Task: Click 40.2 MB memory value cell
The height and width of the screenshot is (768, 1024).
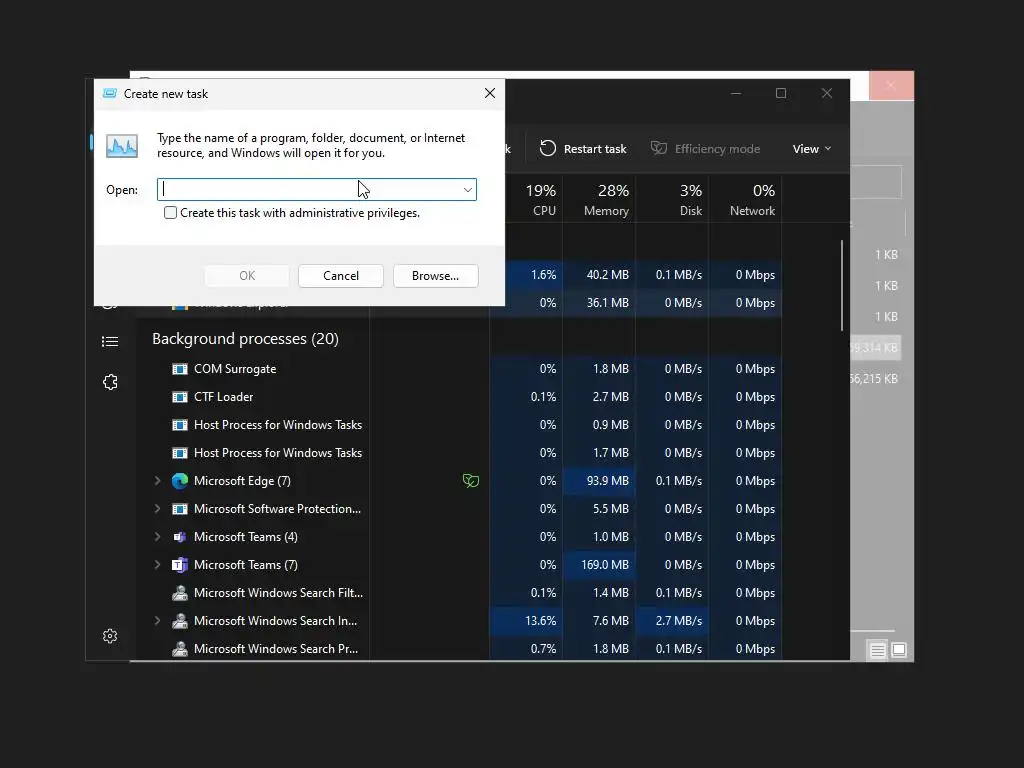Action: (x=599, y=275)
